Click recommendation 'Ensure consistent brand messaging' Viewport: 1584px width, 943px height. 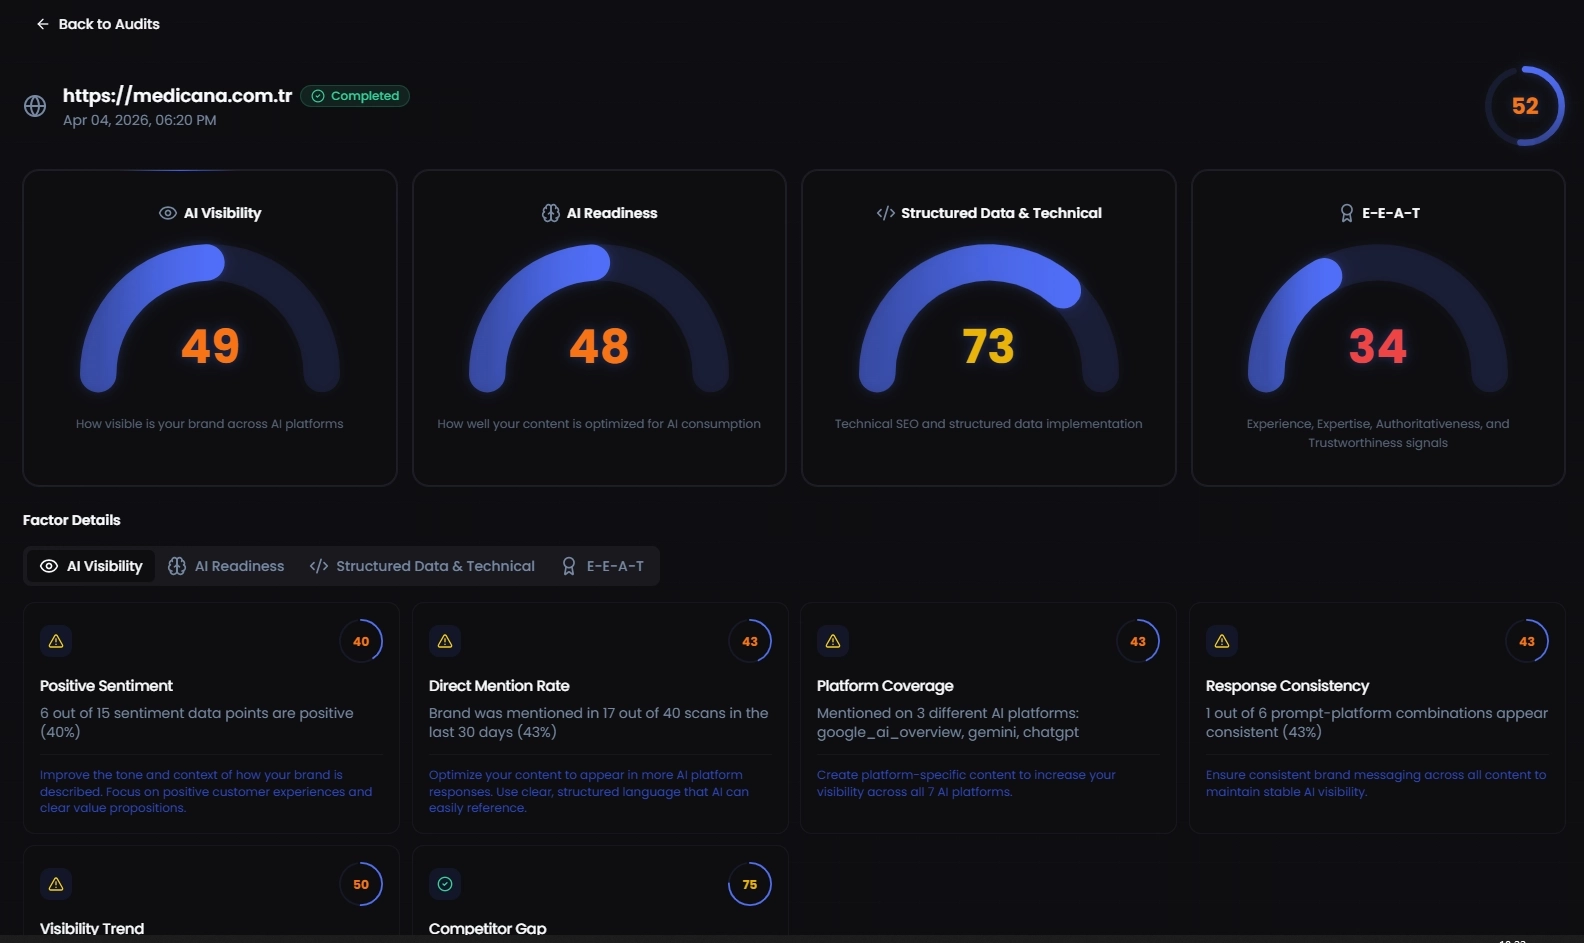click(1376, 783)
